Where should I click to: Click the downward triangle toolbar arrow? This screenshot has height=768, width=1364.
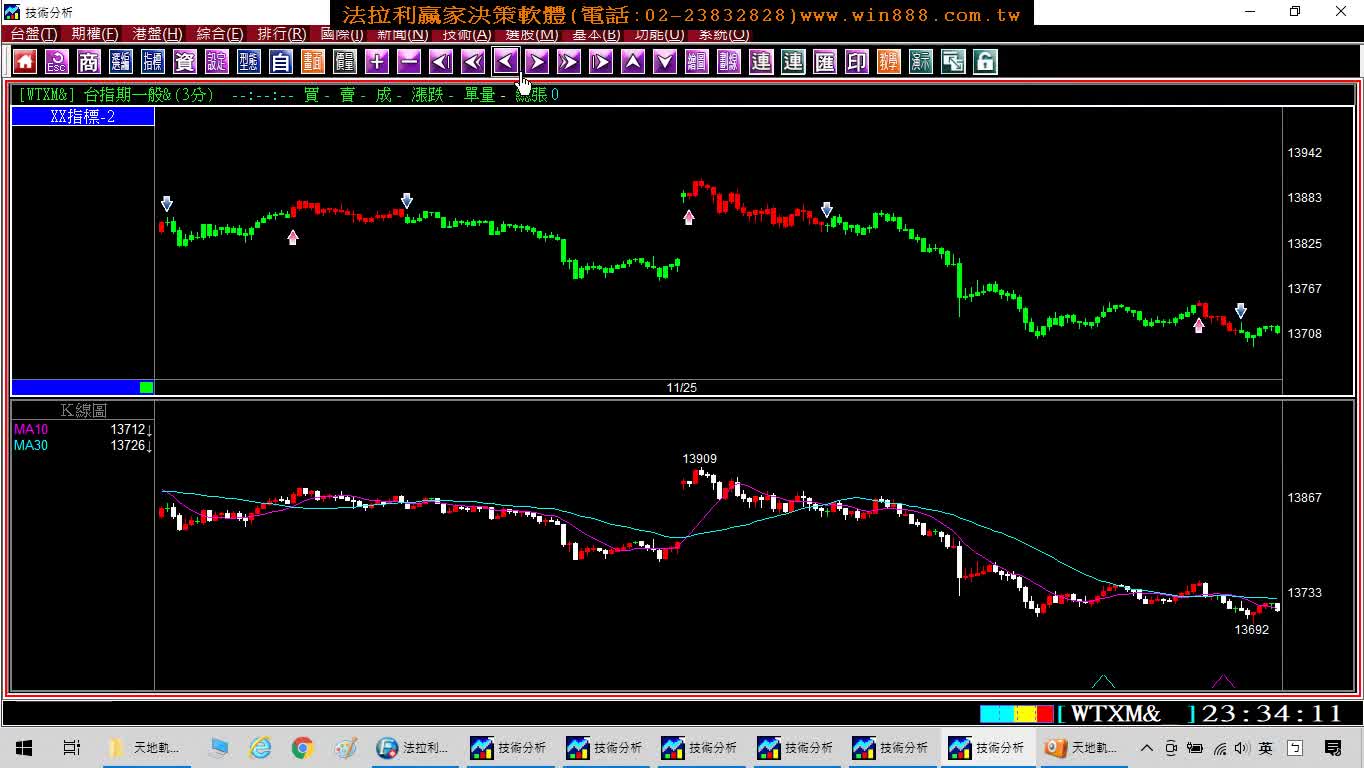(665, 62)
